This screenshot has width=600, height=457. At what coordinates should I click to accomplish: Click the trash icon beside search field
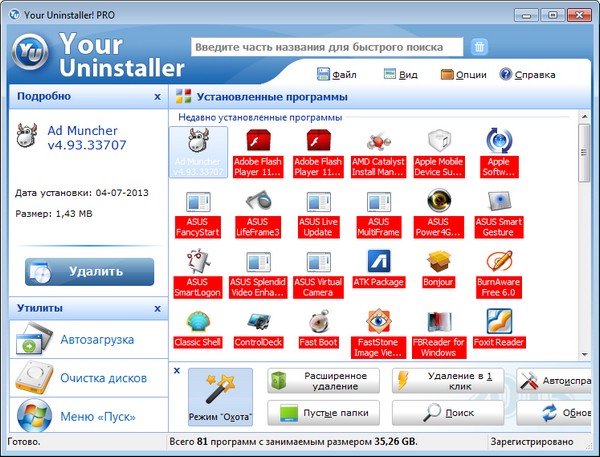click(x=479, y=47)
